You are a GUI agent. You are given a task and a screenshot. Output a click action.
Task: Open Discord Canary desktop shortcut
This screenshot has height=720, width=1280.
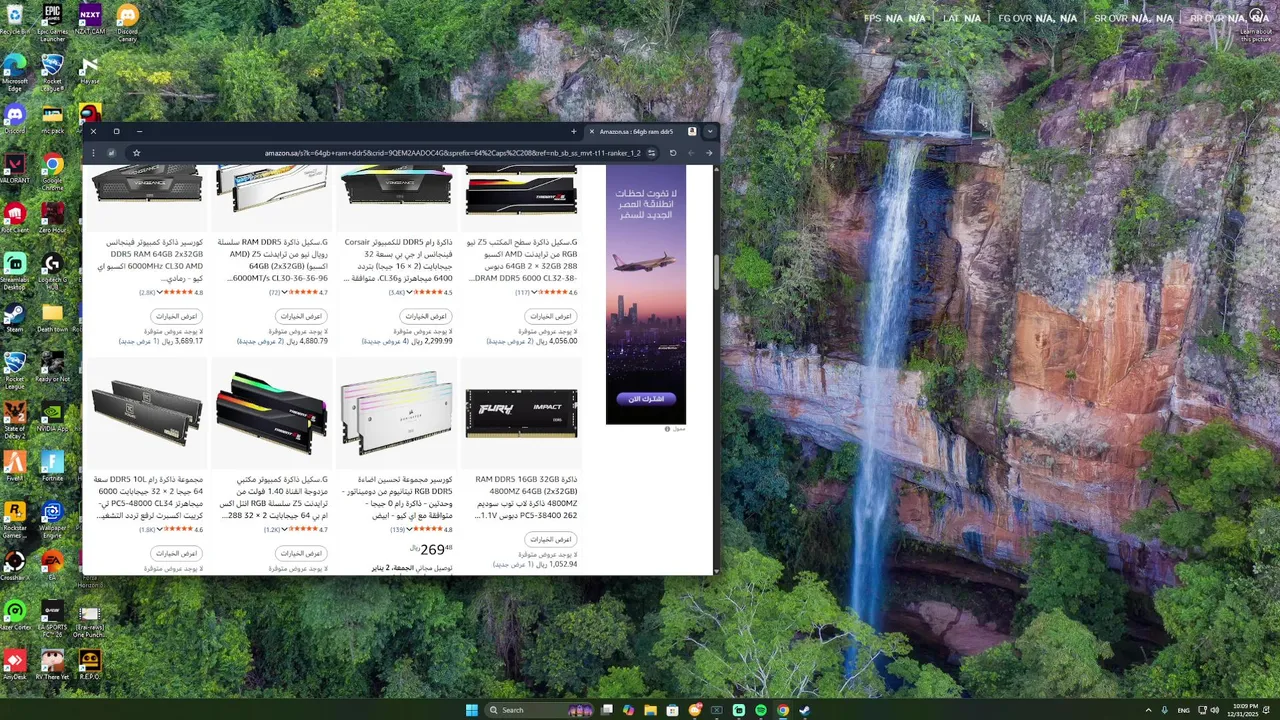pos(127,22)
